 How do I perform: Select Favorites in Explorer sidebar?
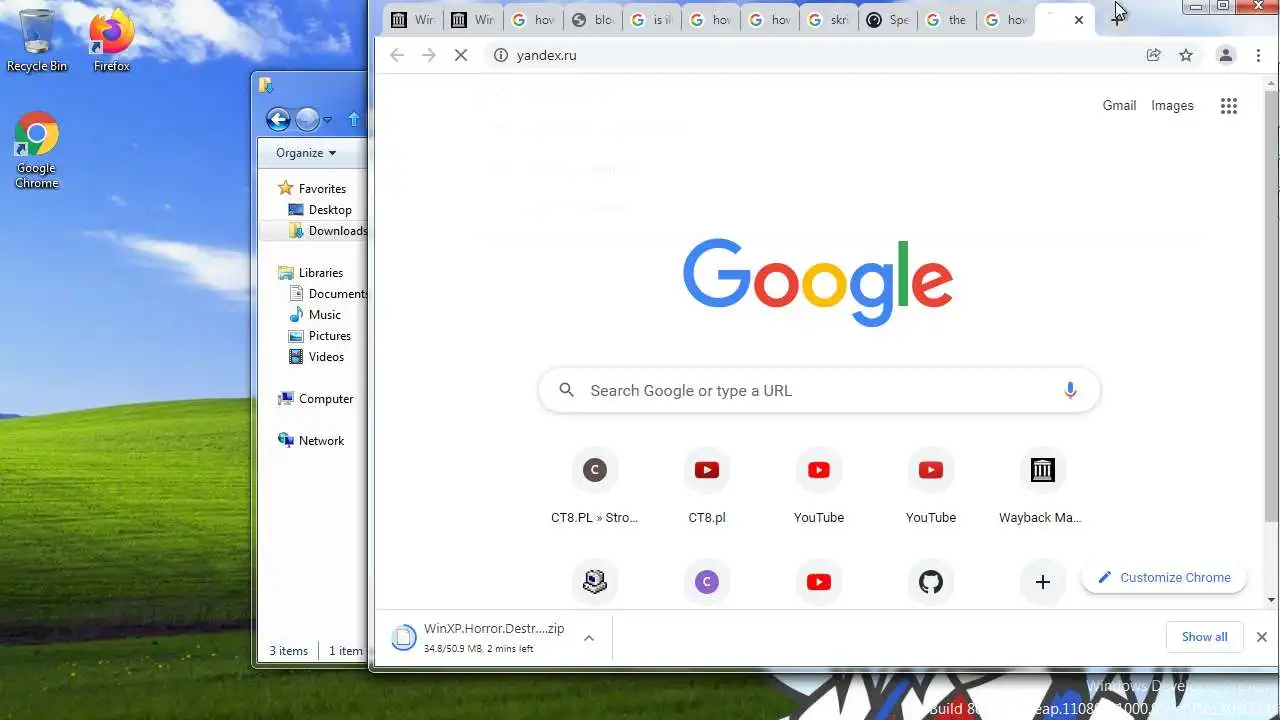311,188
